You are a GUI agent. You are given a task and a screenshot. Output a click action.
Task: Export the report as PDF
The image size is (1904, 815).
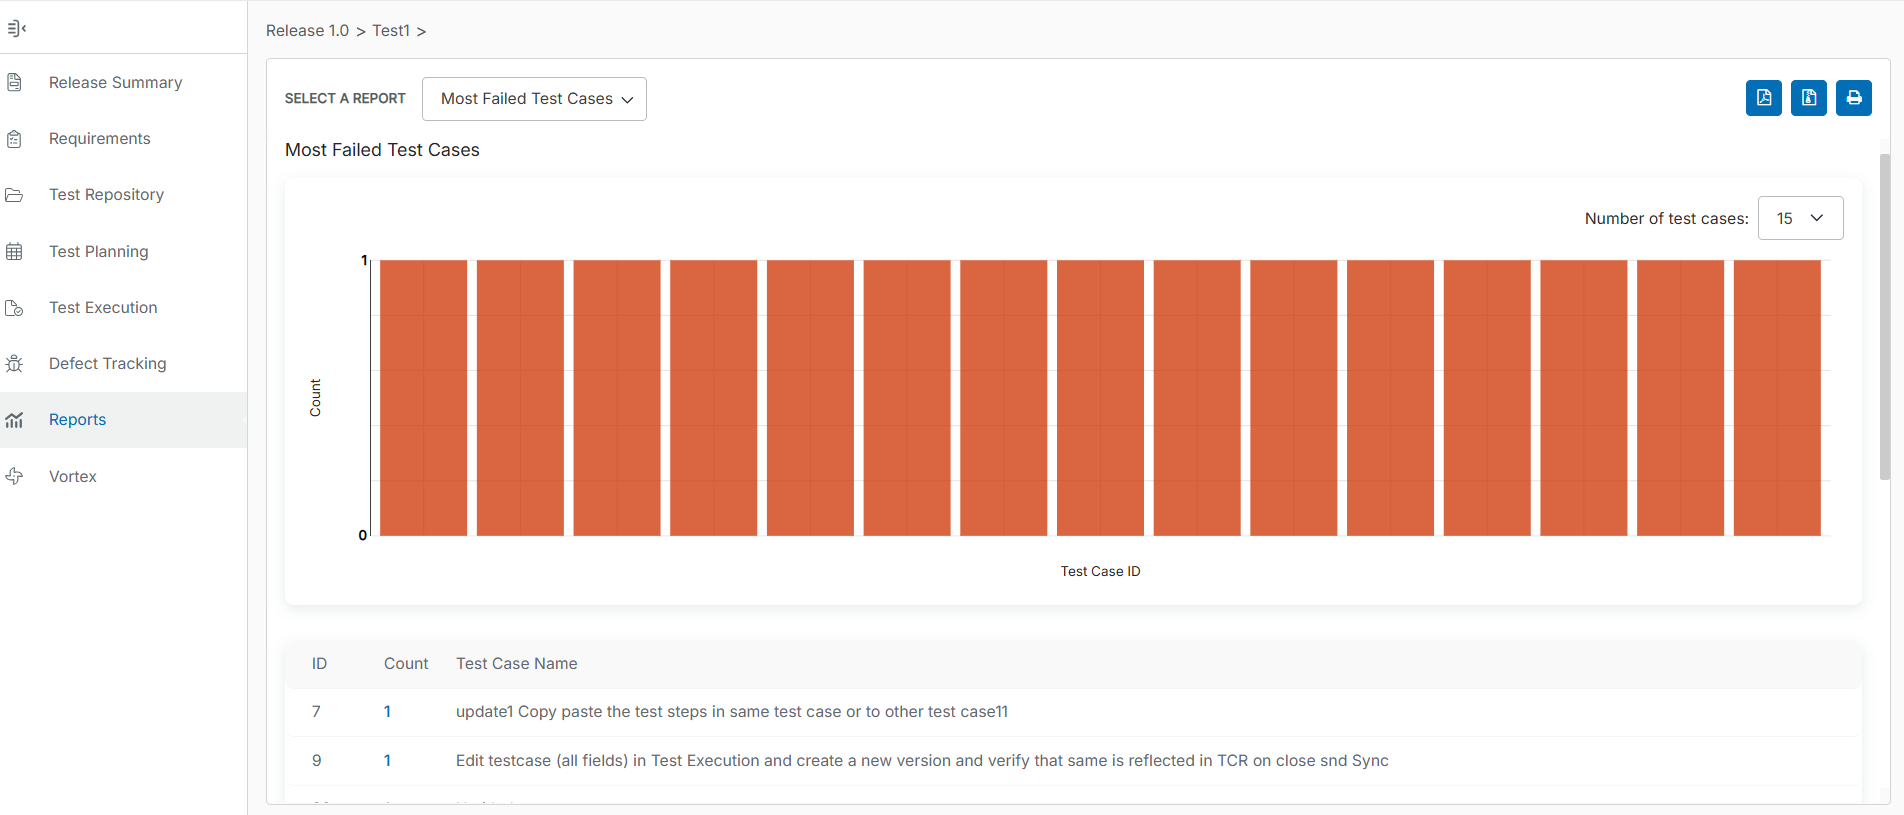click(1763, 98)
